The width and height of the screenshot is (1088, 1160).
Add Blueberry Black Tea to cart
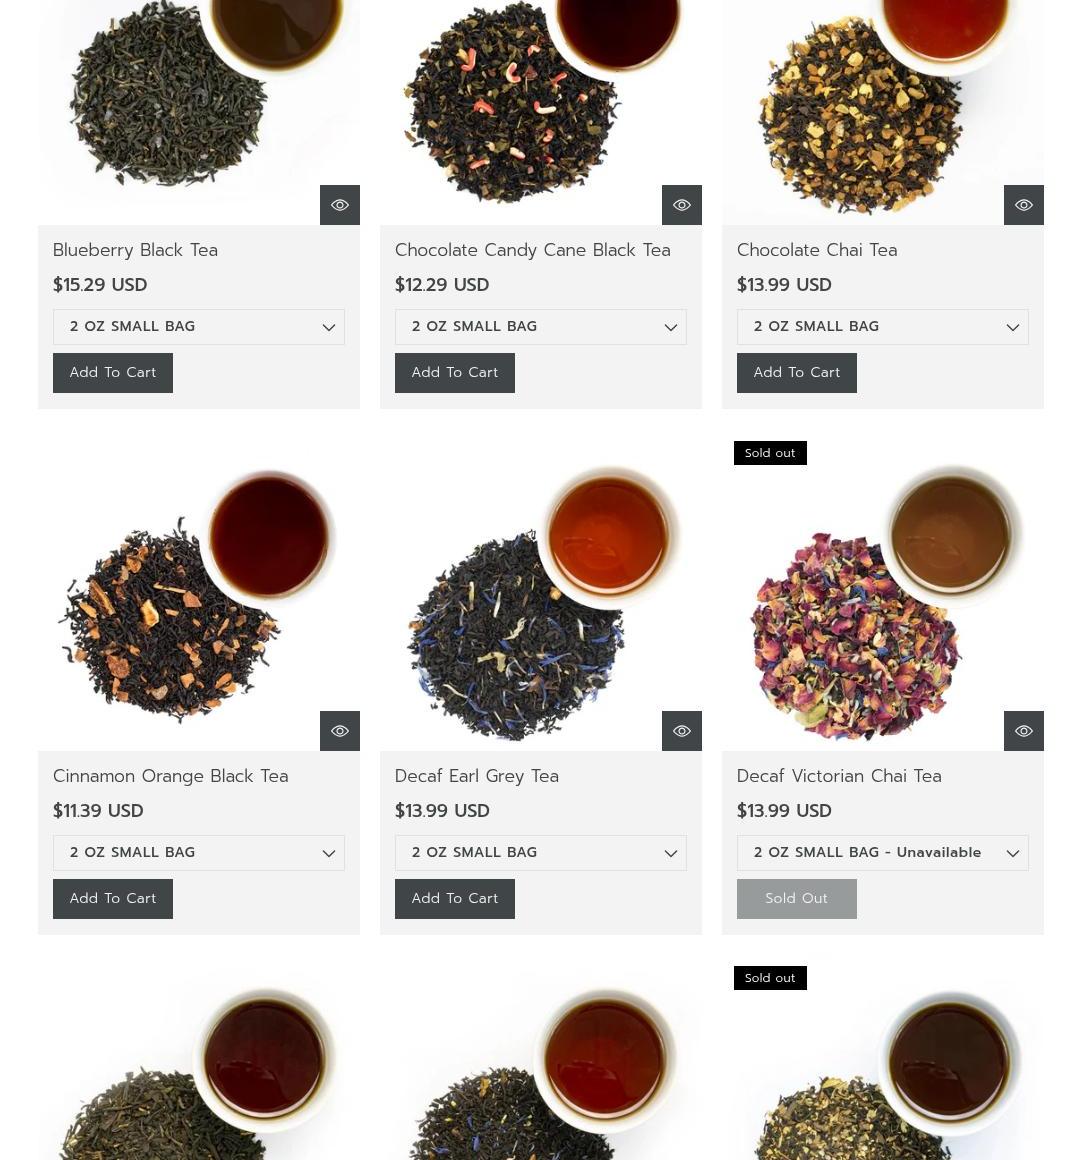click(113, 373)
